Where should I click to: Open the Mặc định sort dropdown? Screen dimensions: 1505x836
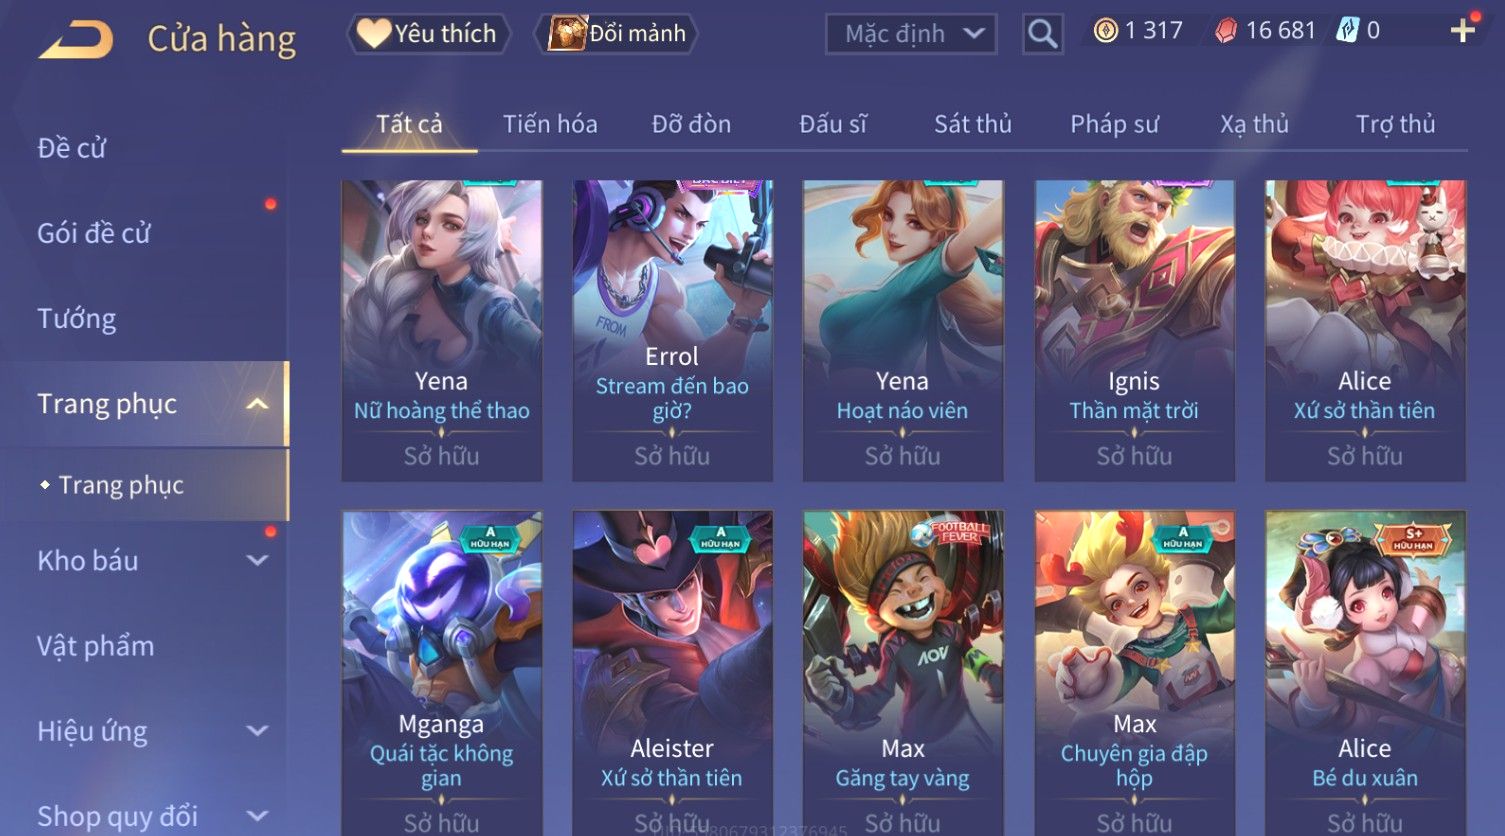pyautogui.click(x=911, y=34)
